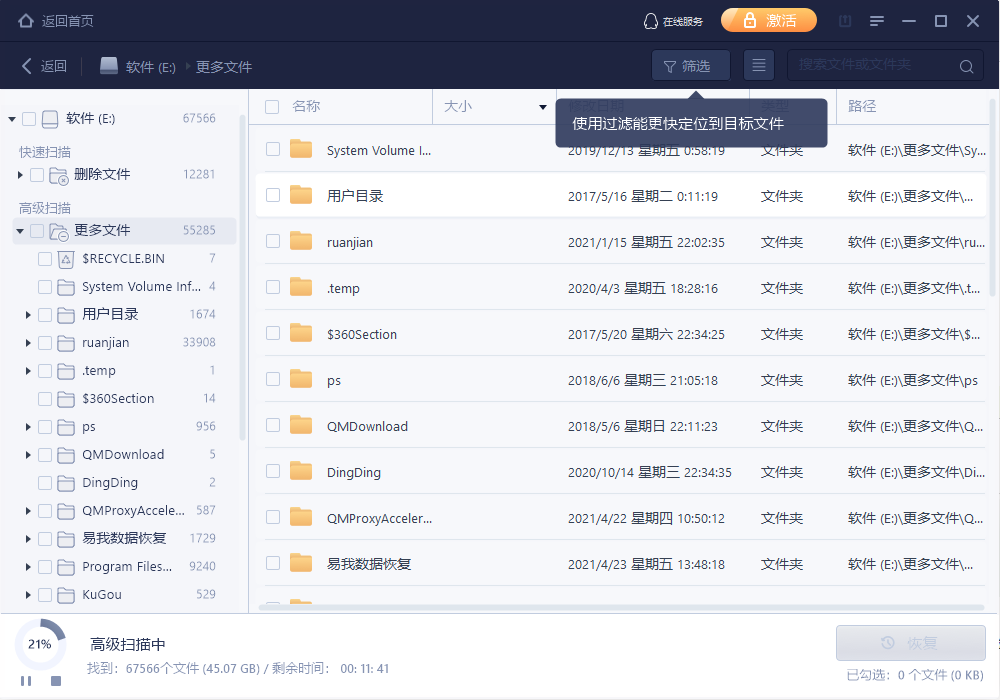This screenshot has width=1000, height=700.
Task: Pause the advanced scan
Action: click(x=26, y=681)
